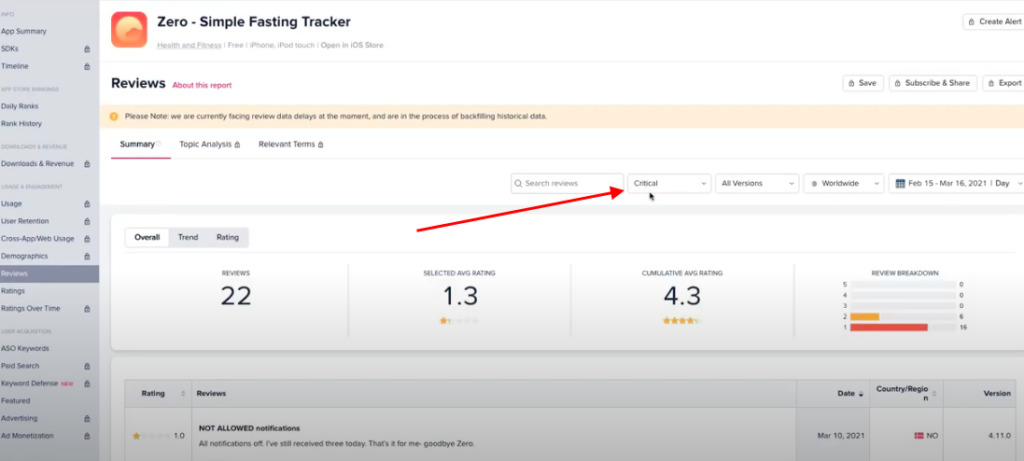Click the globe icon in Worldwide filter
Viewport: 1024px width, 461px height.
[814, 184]
